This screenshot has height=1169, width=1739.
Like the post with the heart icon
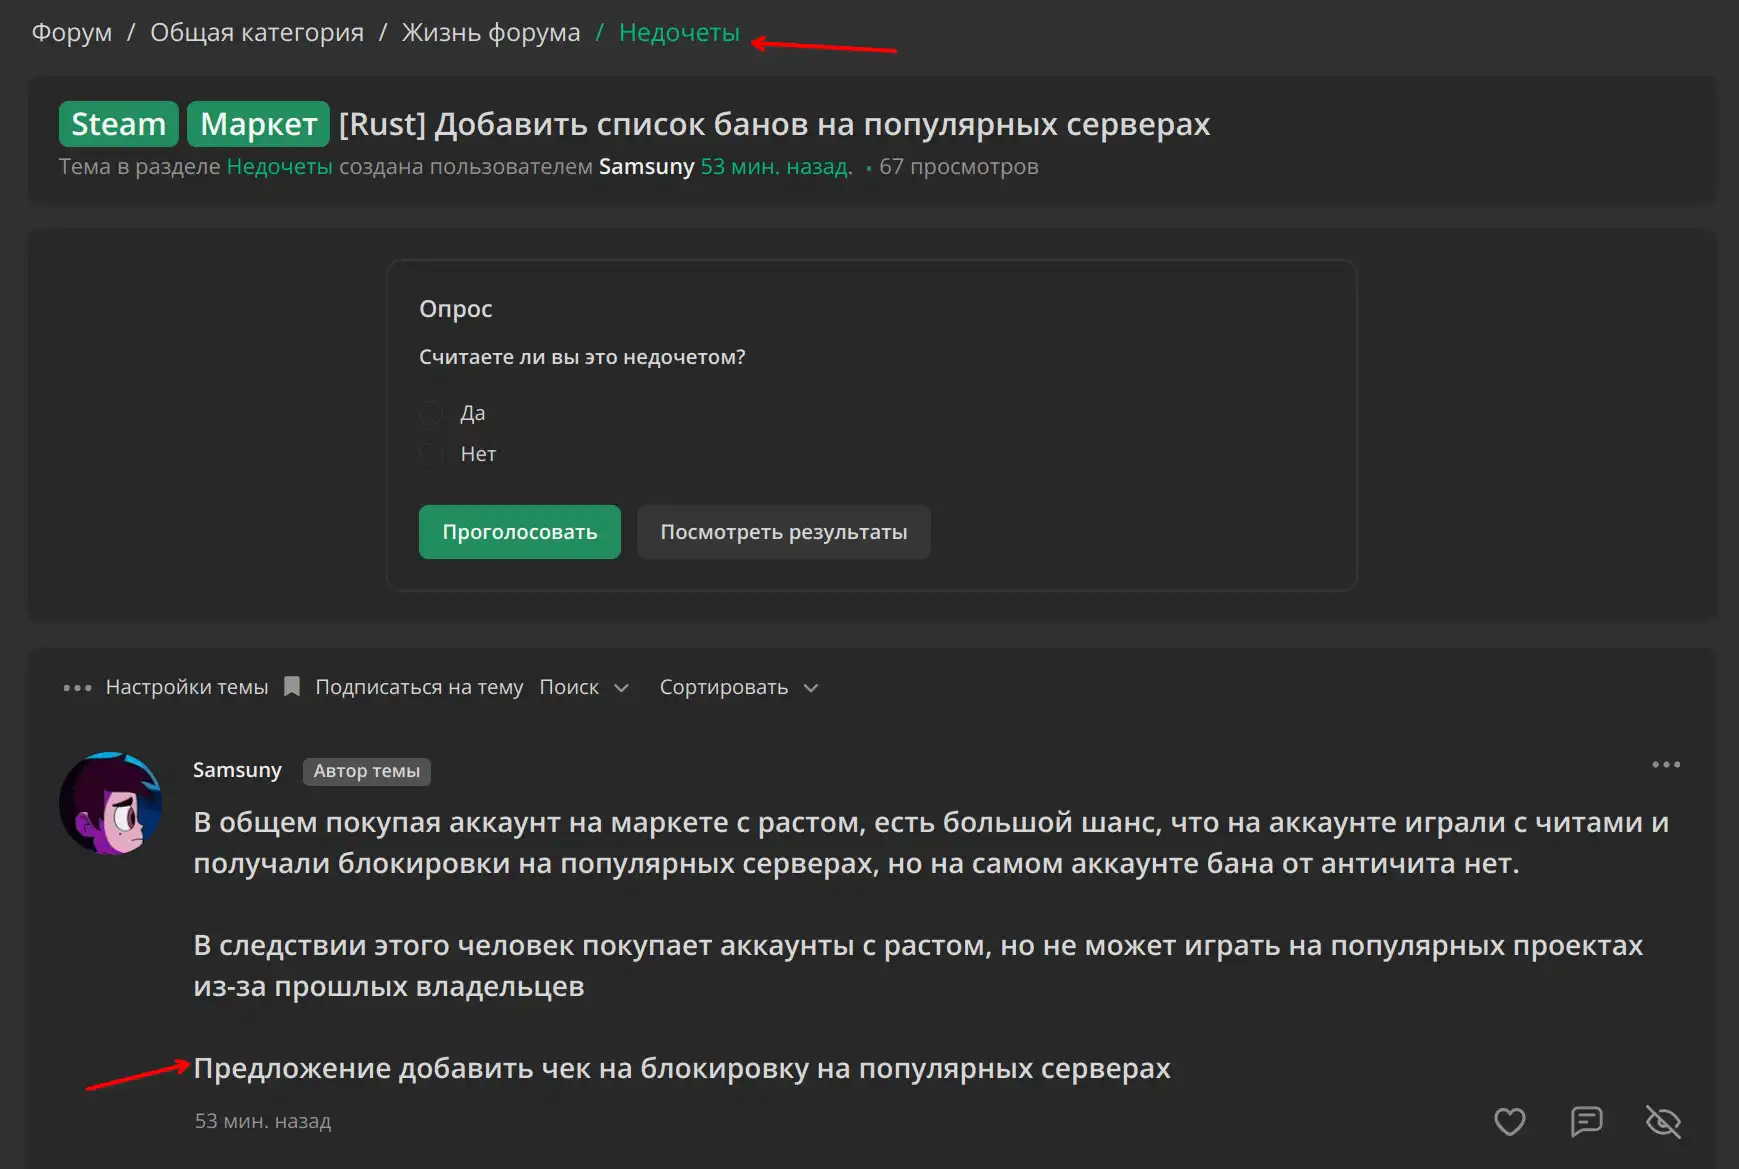[1509, 1122]
